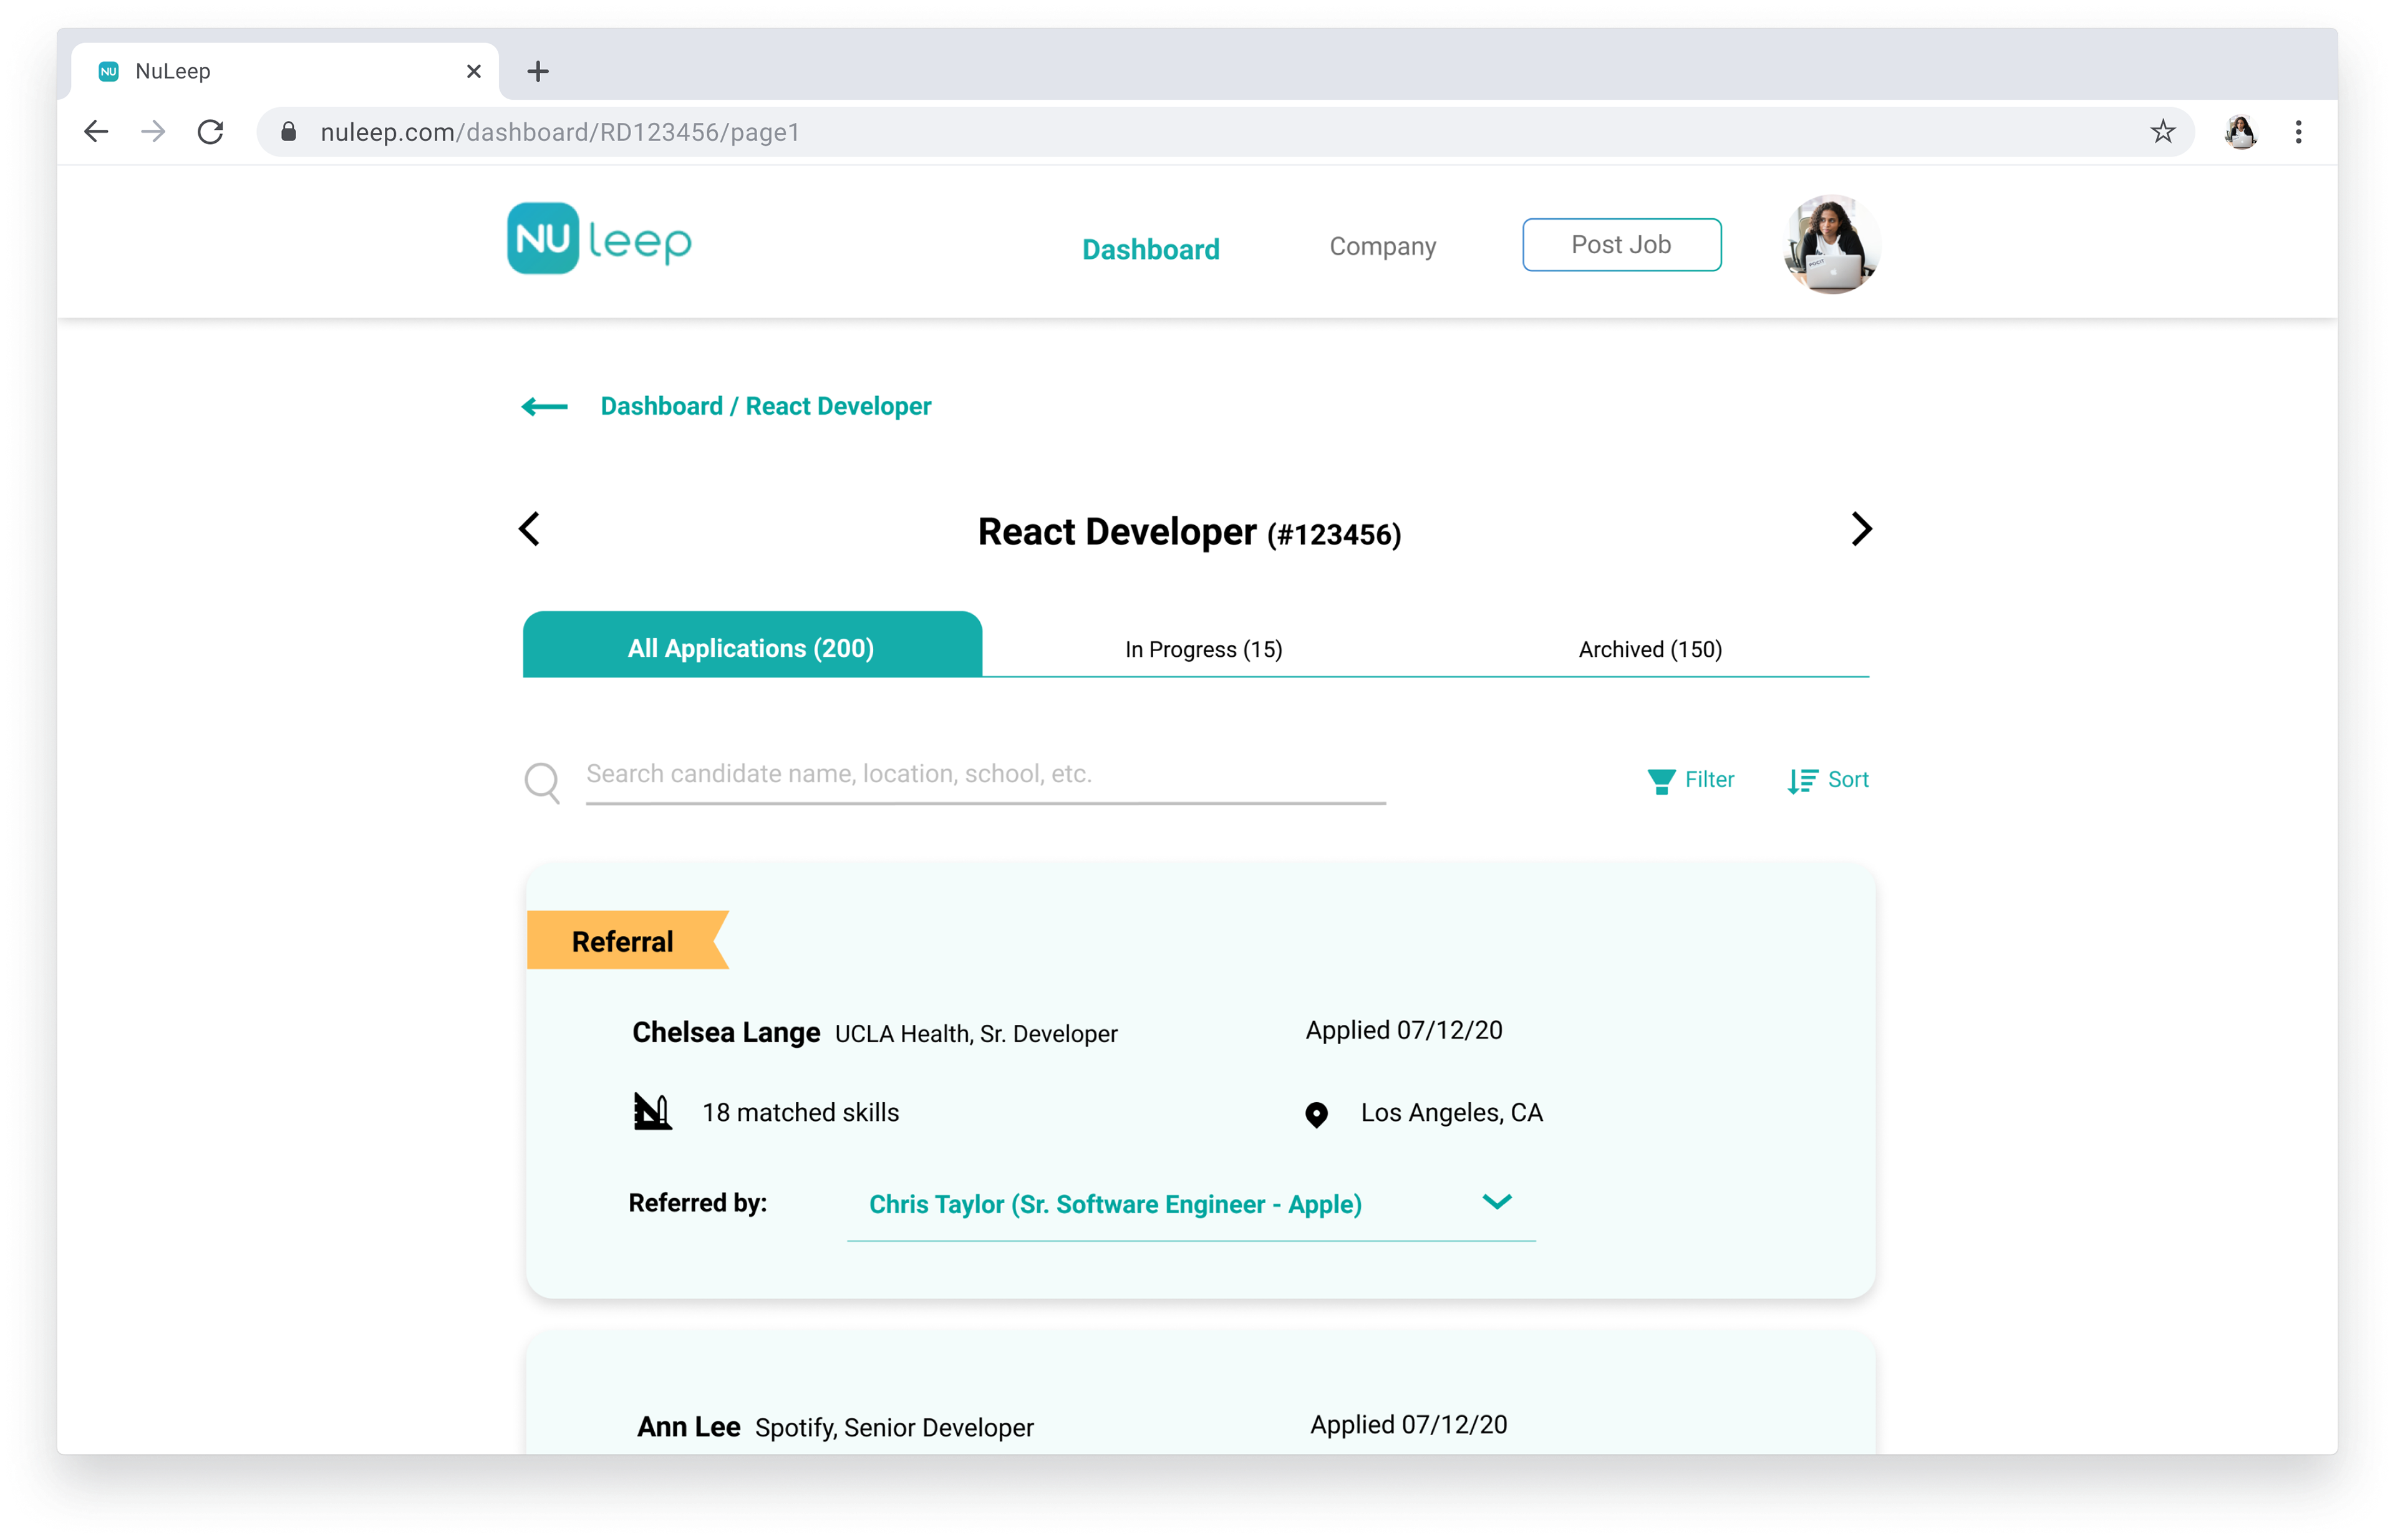The image size is (2395, 1540).
Task: Click the Sort label
Action: point(1848,780)
